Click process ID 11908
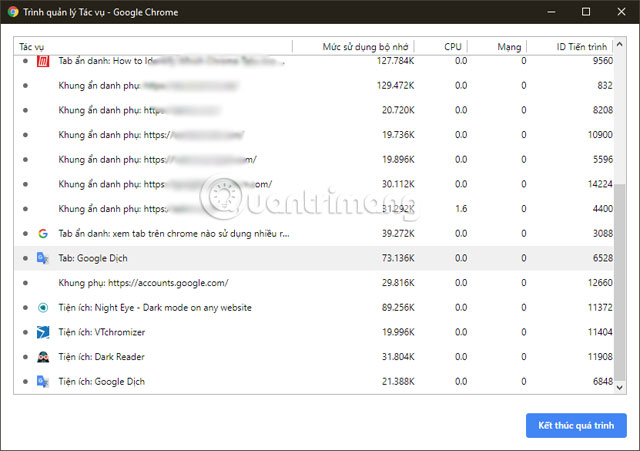 click(x=600, y=357)
